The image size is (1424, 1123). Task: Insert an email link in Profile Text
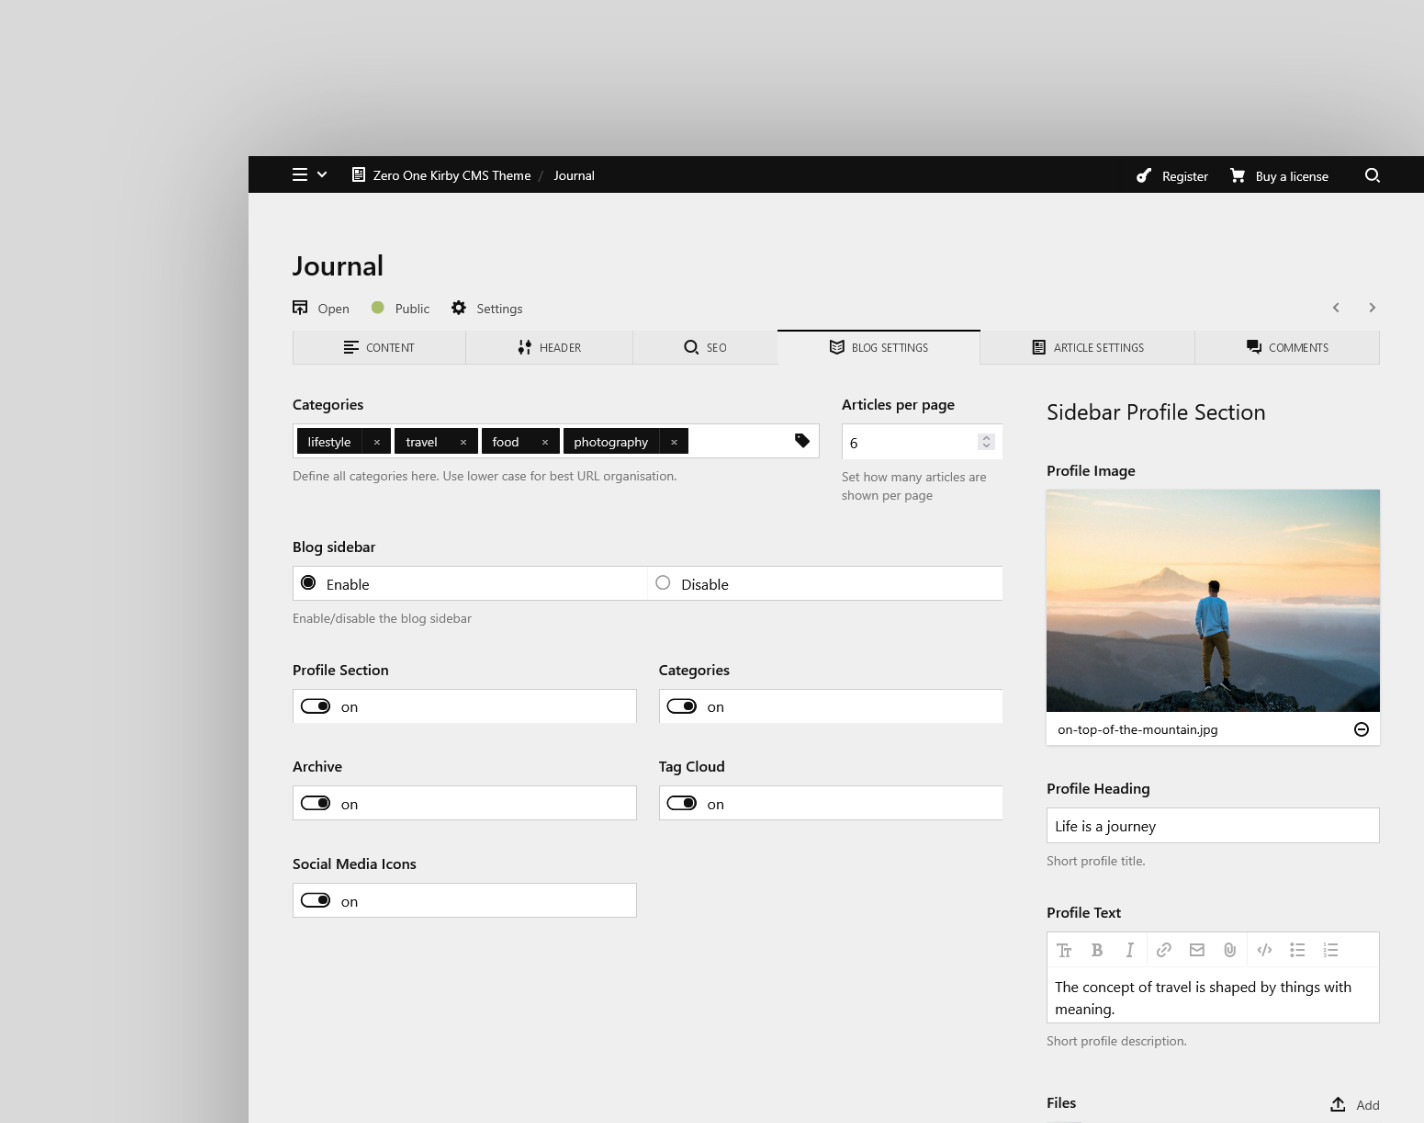(x=1196, y=949)
